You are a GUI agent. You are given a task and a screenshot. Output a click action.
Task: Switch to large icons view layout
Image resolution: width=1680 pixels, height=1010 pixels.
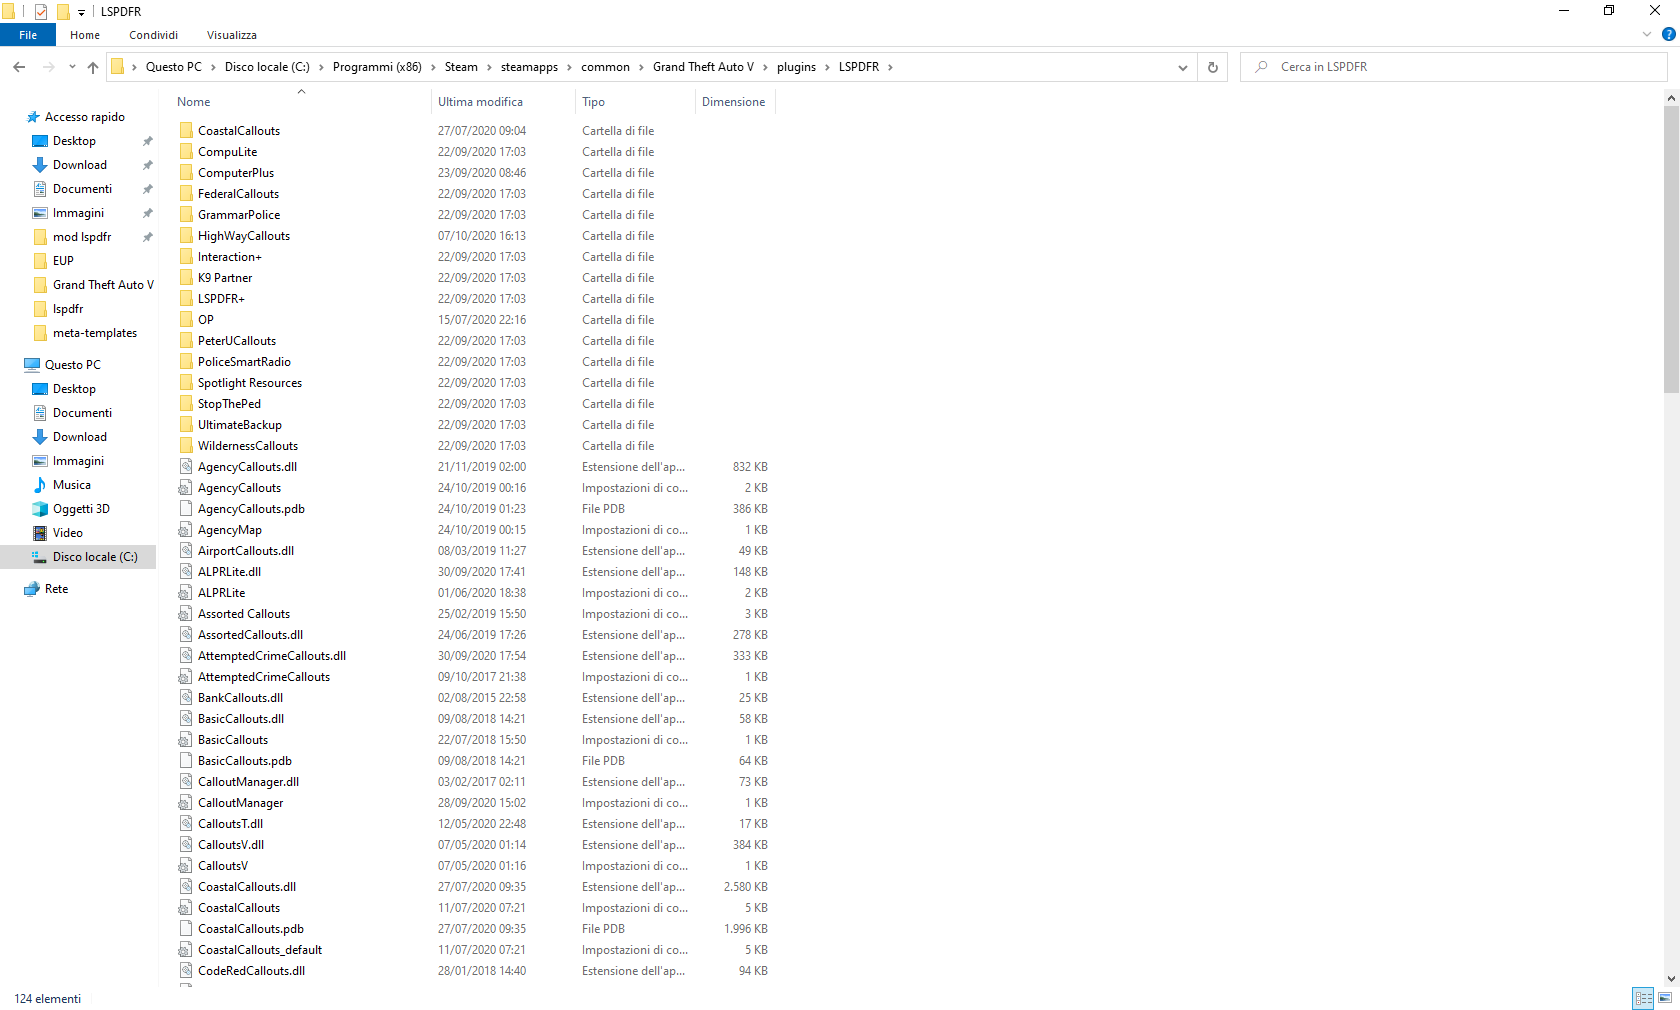1665,998
